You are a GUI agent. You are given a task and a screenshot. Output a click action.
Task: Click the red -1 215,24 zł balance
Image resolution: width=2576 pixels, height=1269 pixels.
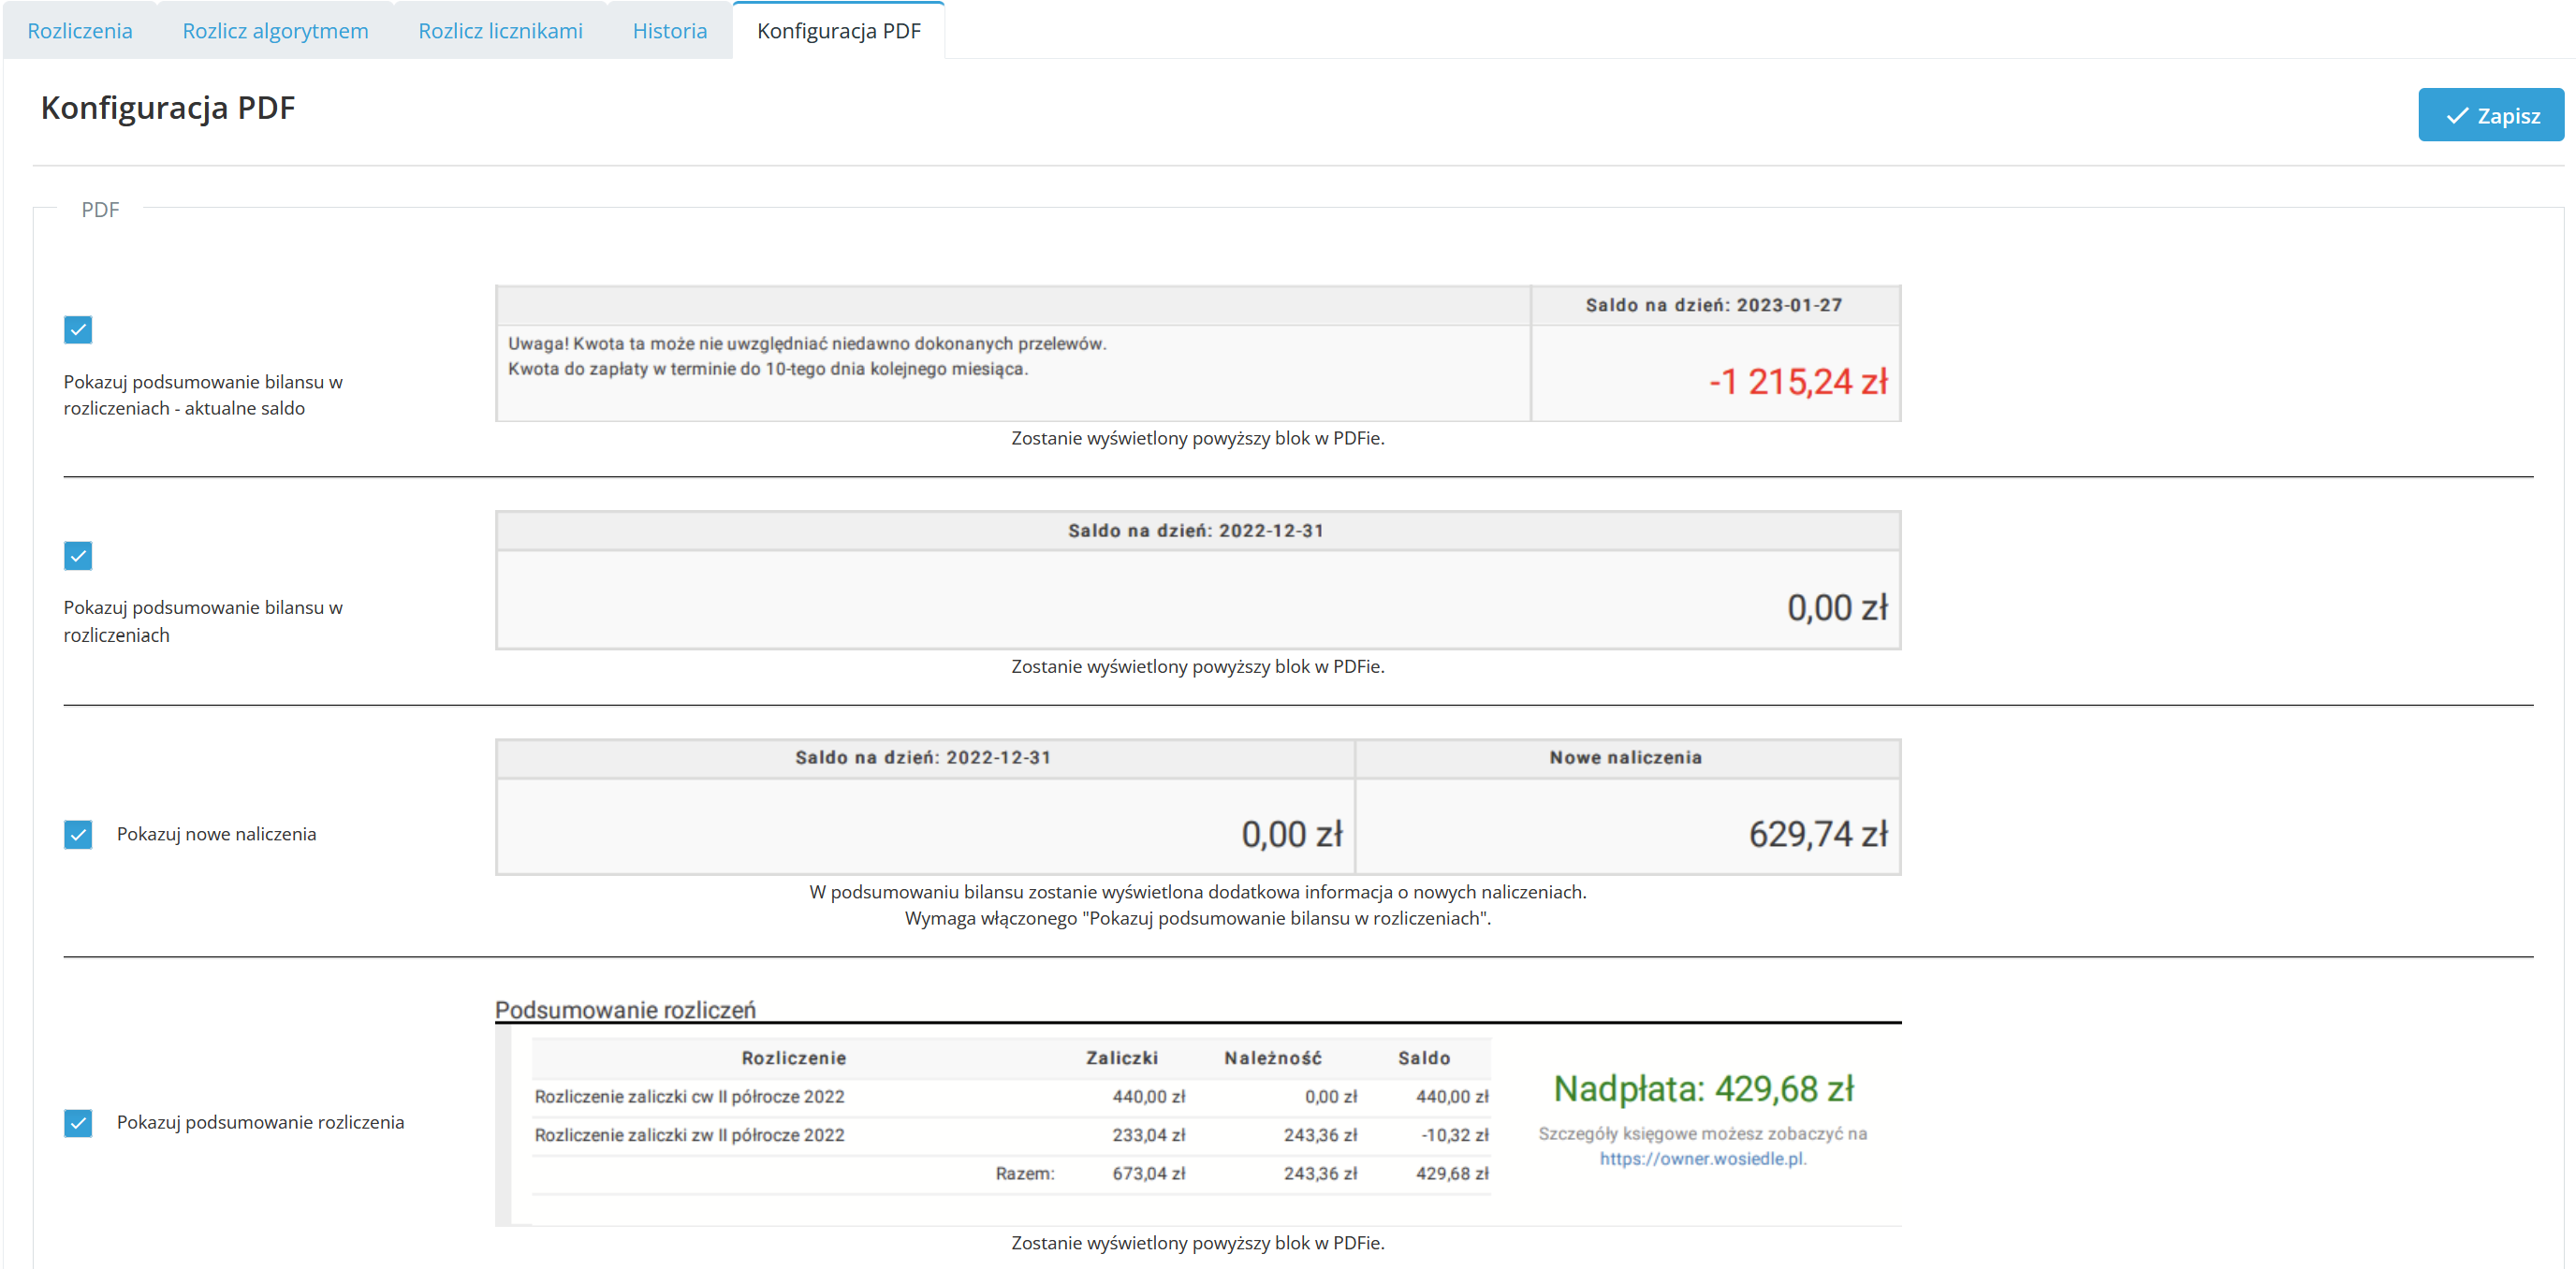click(1797, 381)
